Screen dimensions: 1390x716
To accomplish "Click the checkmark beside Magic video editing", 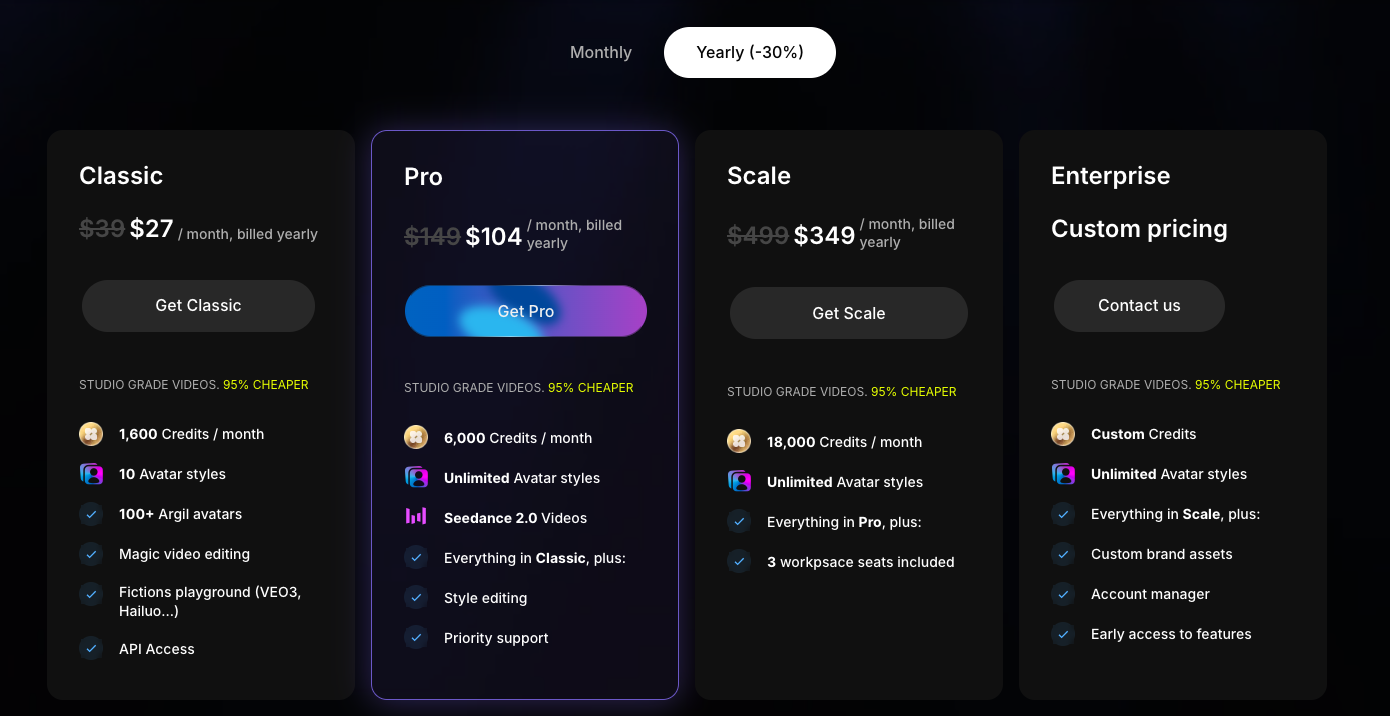I will point(91,554).
